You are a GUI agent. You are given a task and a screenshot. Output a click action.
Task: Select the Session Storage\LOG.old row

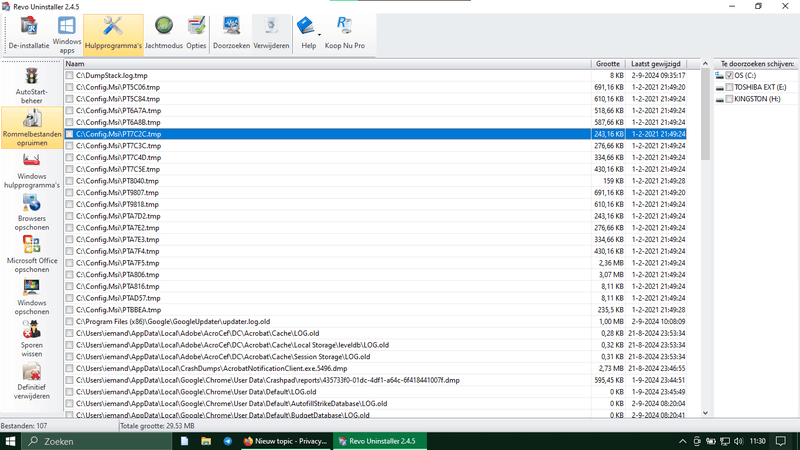click(376, 357)
